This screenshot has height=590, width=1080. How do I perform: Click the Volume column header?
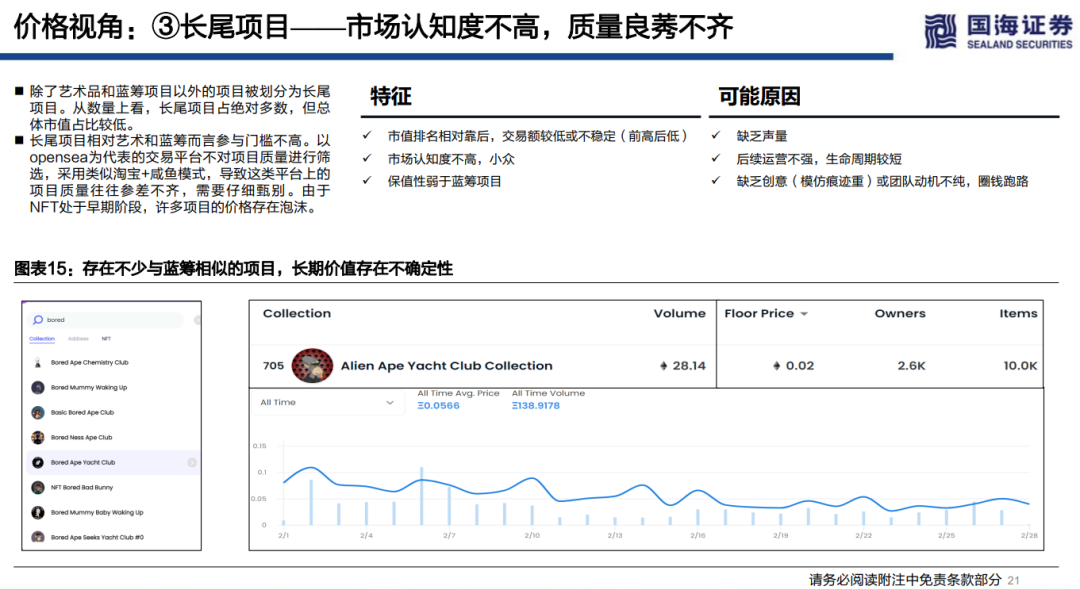(679, 314)
